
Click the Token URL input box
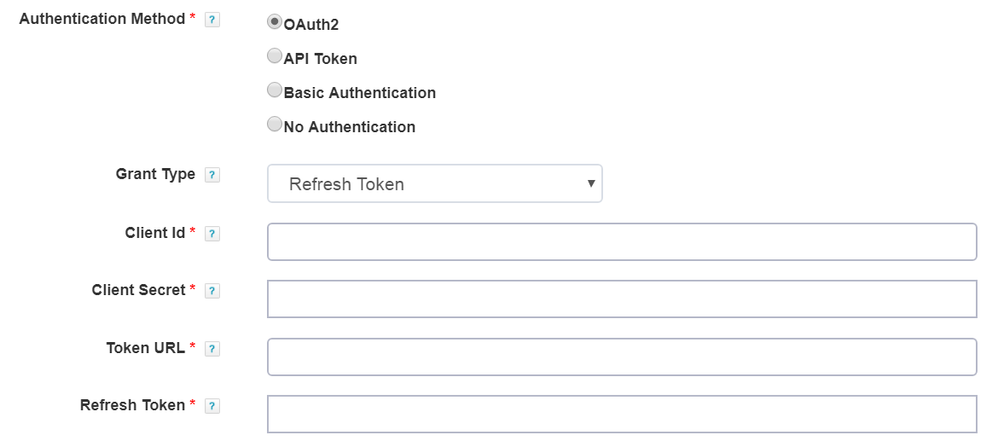pos(621,357)
